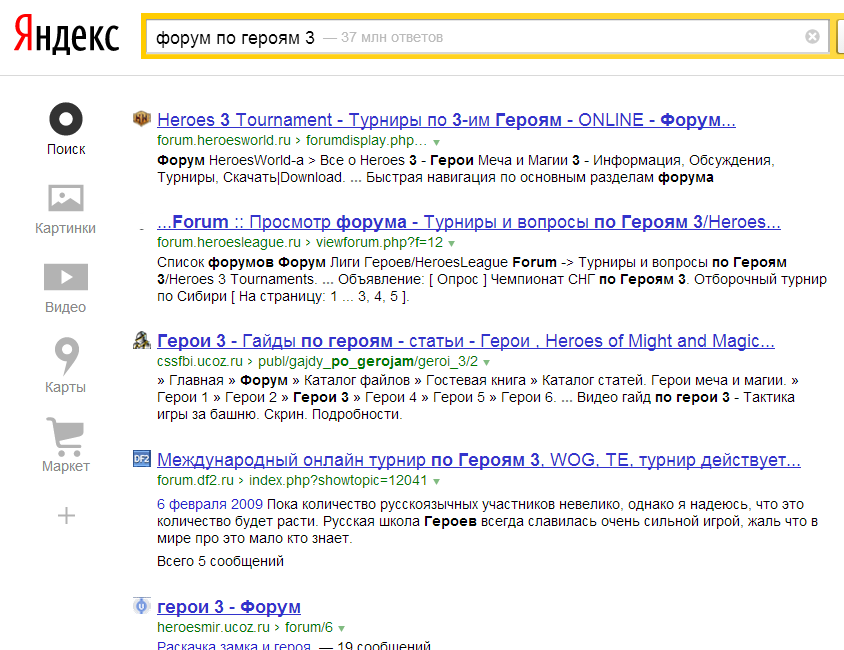The image size is (844, 650).
Task: Open Герои 3 - Гайды по героям result
Action: point(466,341)
